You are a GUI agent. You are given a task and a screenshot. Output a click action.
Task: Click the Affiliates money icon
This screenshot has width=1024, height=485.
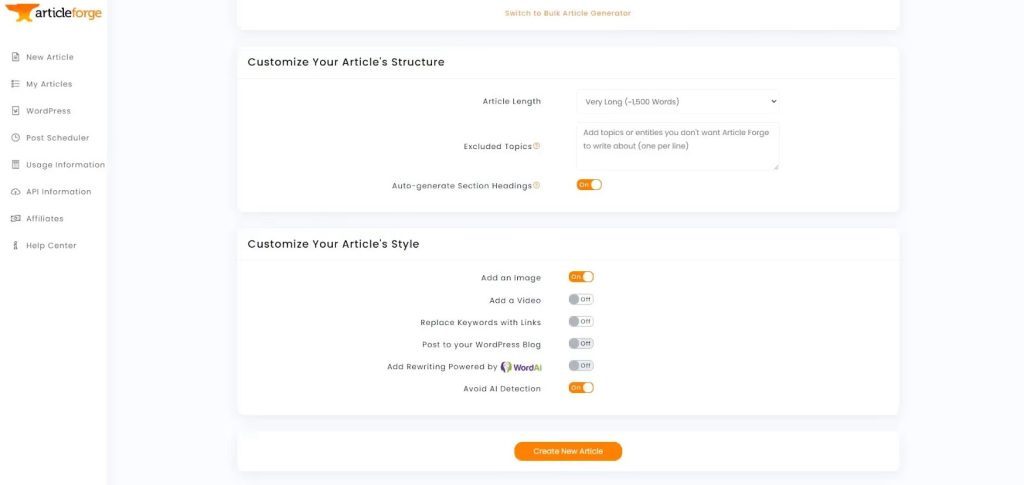16,219
